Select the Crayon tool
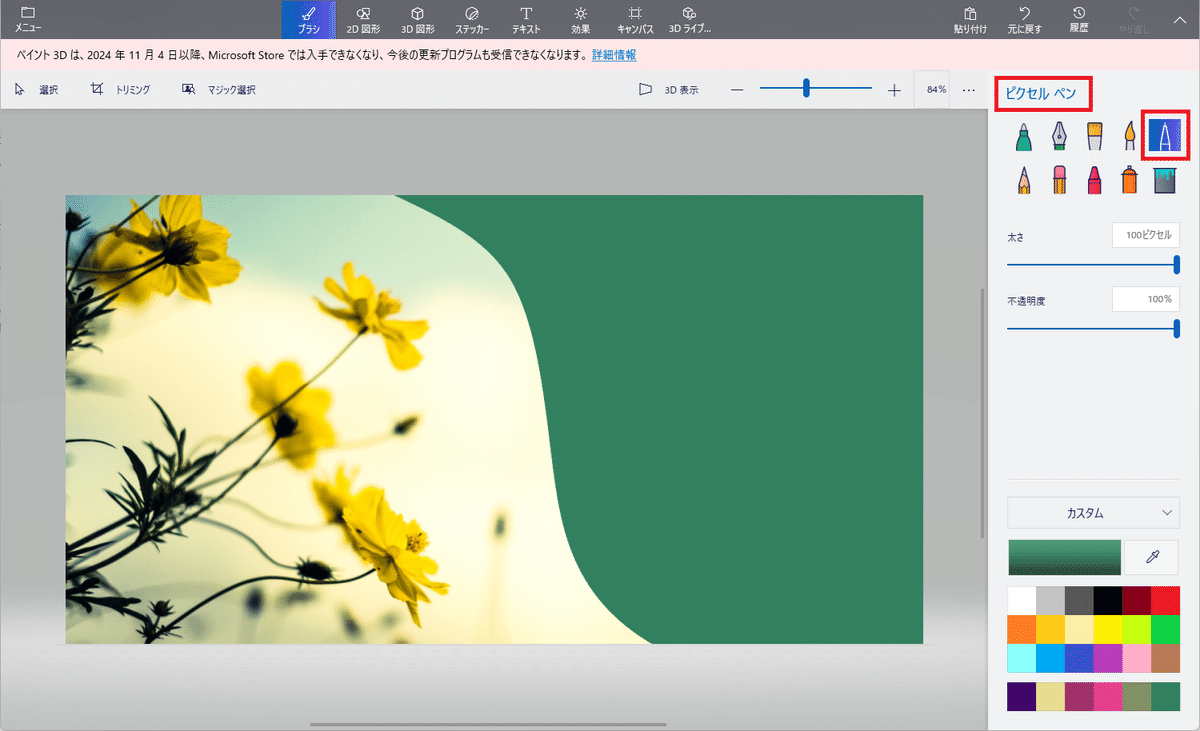The height and width of the screenshot is (731, 1200). click(x=1094, y=180)
